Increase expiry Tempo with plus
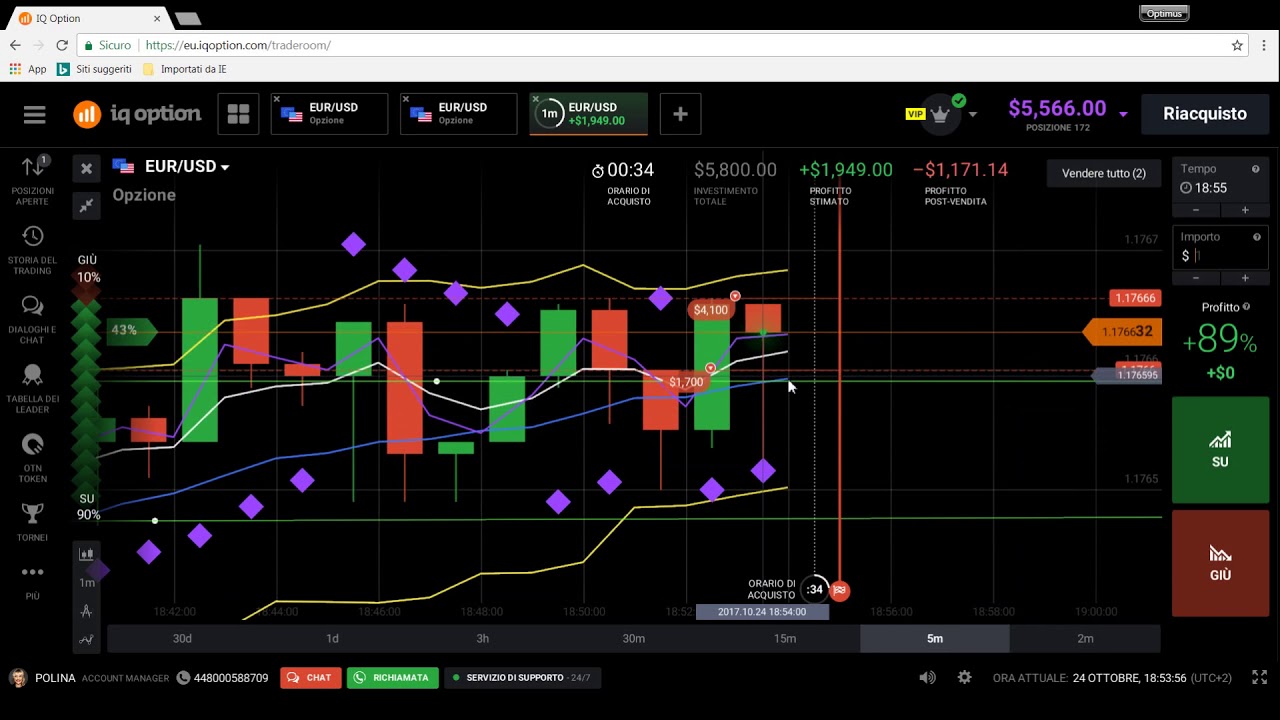The image size is (1280, 720). [x=1245, y=210]
